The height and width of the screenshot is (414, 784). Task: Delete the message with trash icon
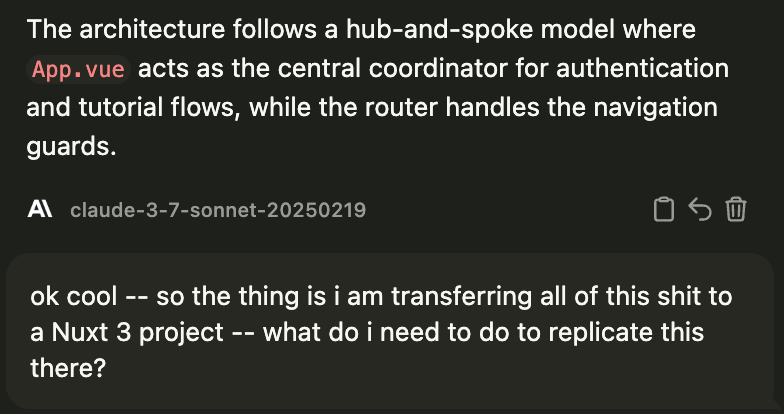(736, 209)
